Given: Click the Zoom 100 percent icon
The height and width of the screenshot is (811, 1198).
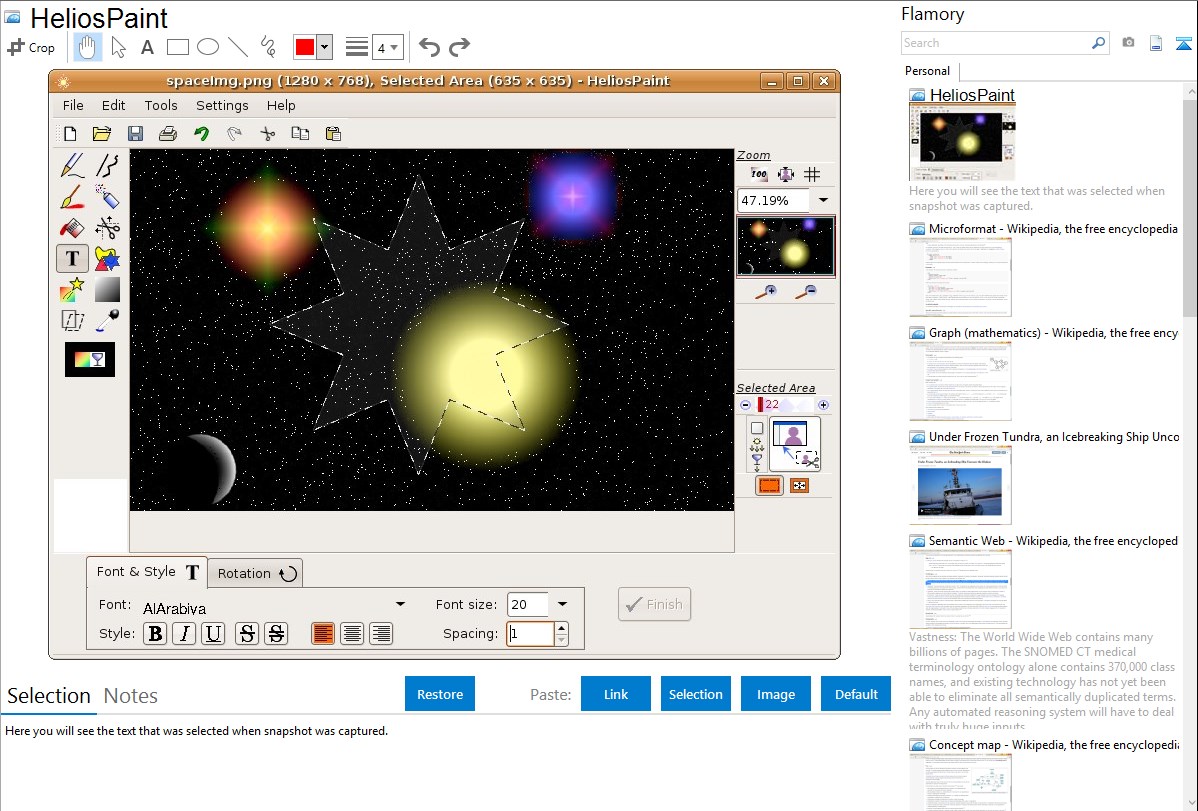Looking at the screenshot, I should pos(759,174).
